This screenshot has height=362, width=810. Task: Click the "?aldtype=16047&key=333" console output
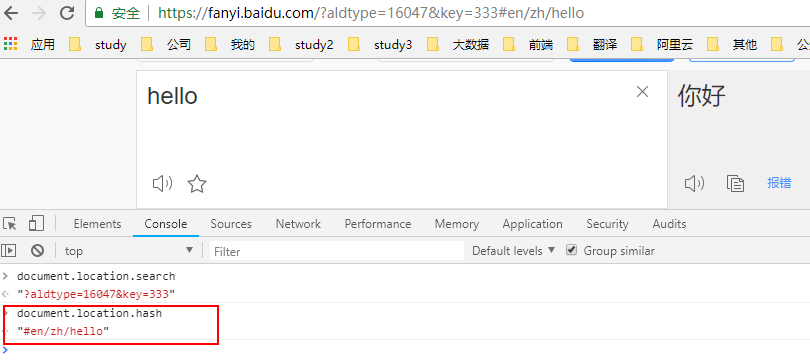(x=96, y=294)
